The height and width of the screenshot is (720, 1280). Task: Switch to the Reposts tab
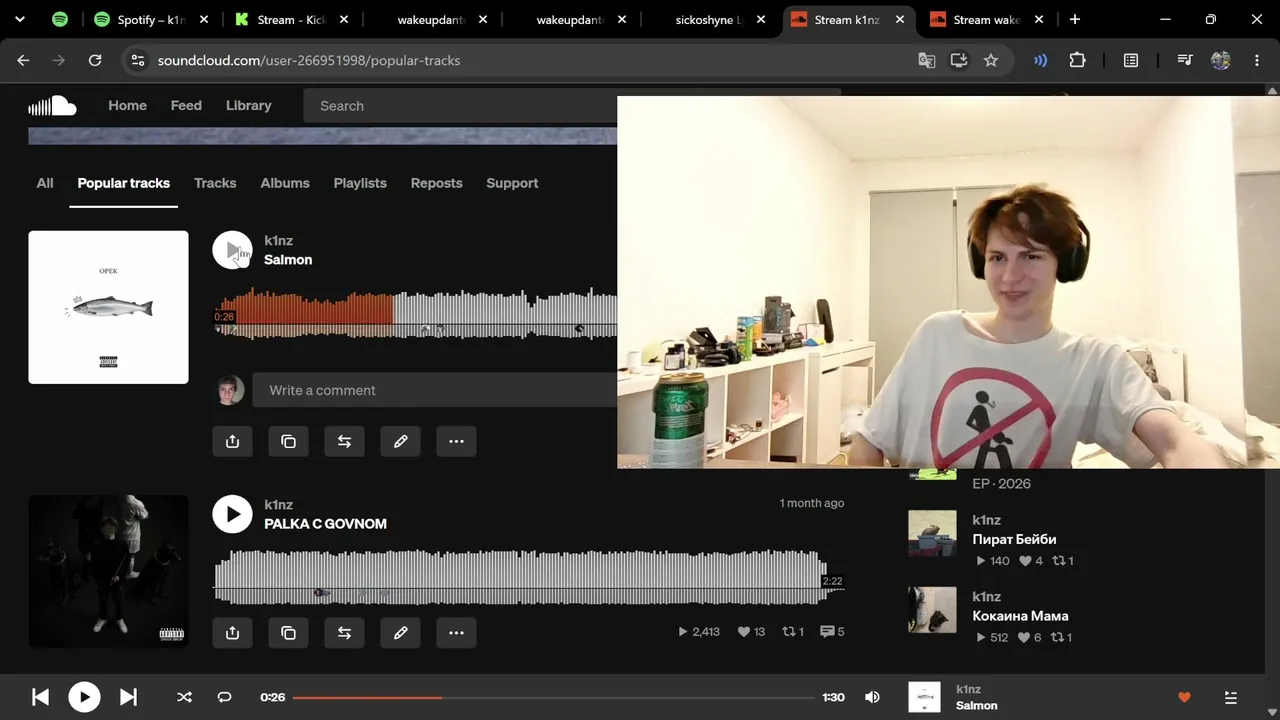click(x=436, y=183)
